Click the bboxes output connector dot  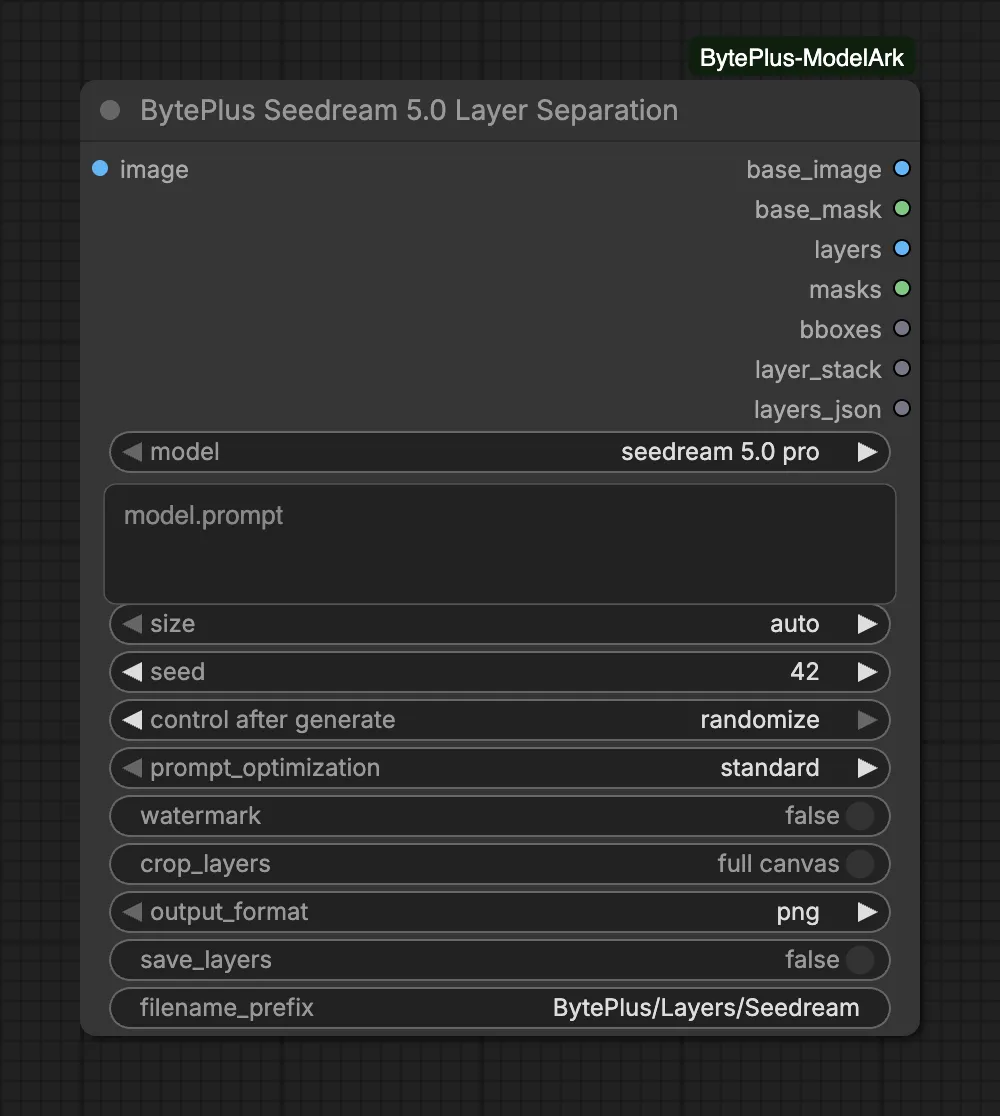tap(902, 328)
